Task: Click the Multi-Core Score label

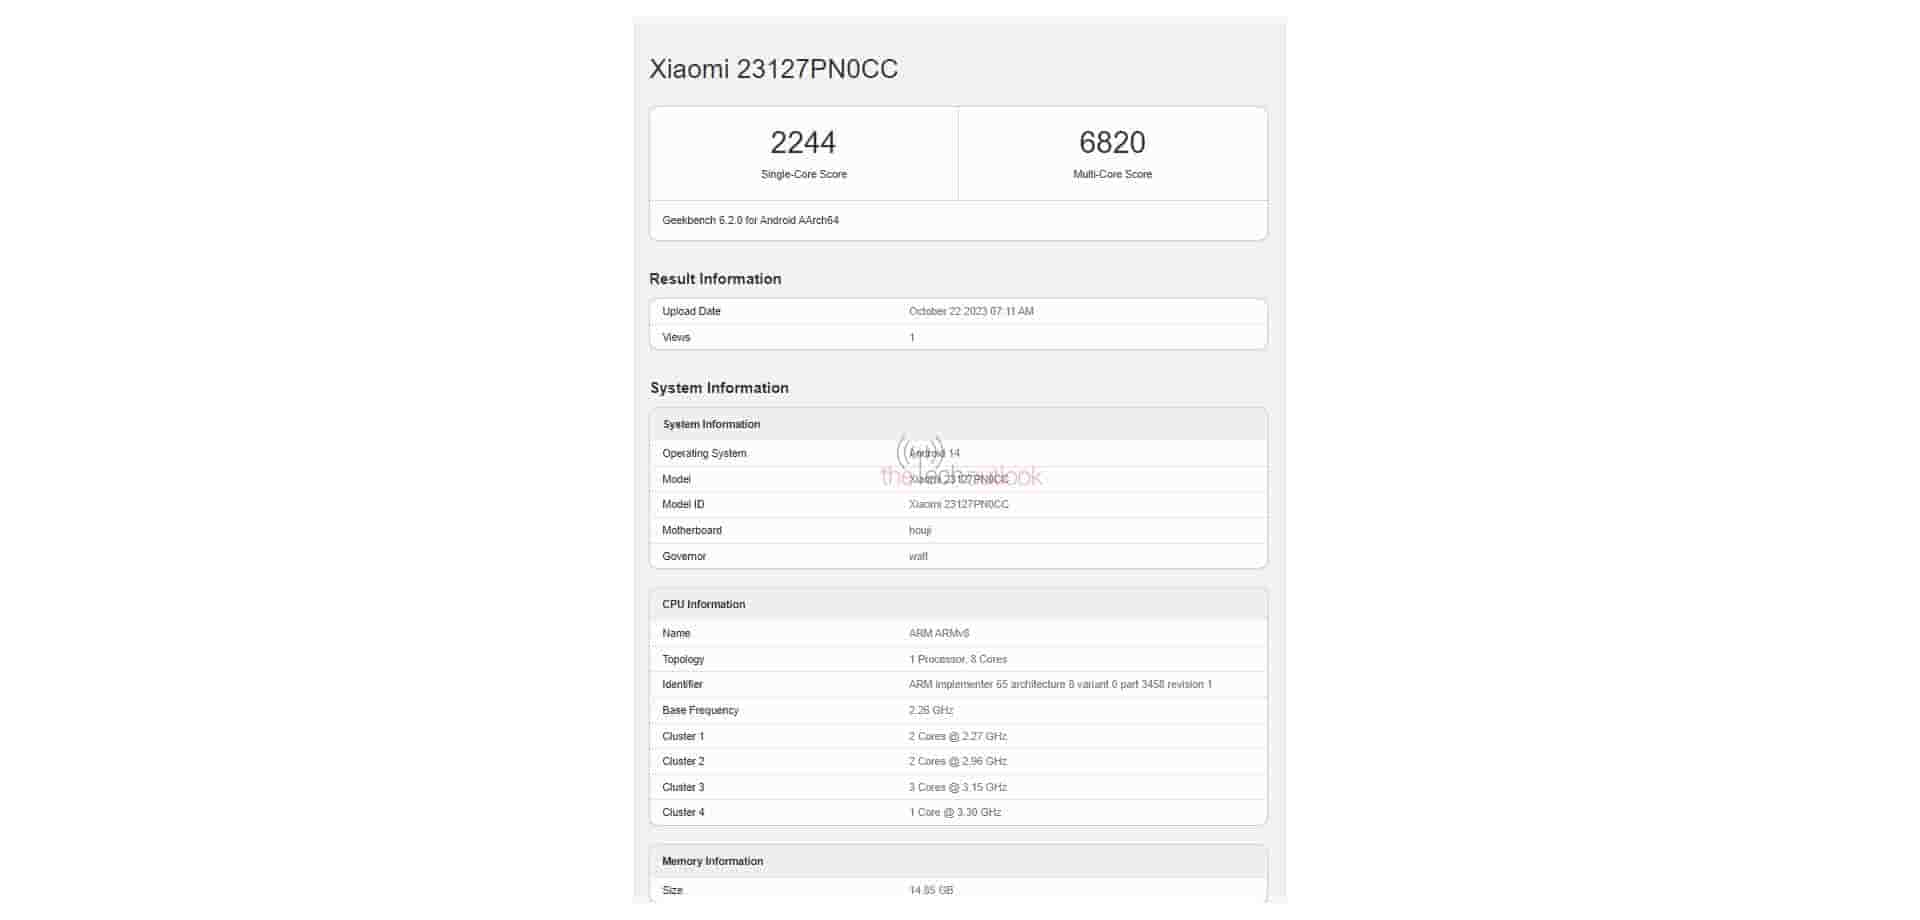Action: click(1112, 175)
